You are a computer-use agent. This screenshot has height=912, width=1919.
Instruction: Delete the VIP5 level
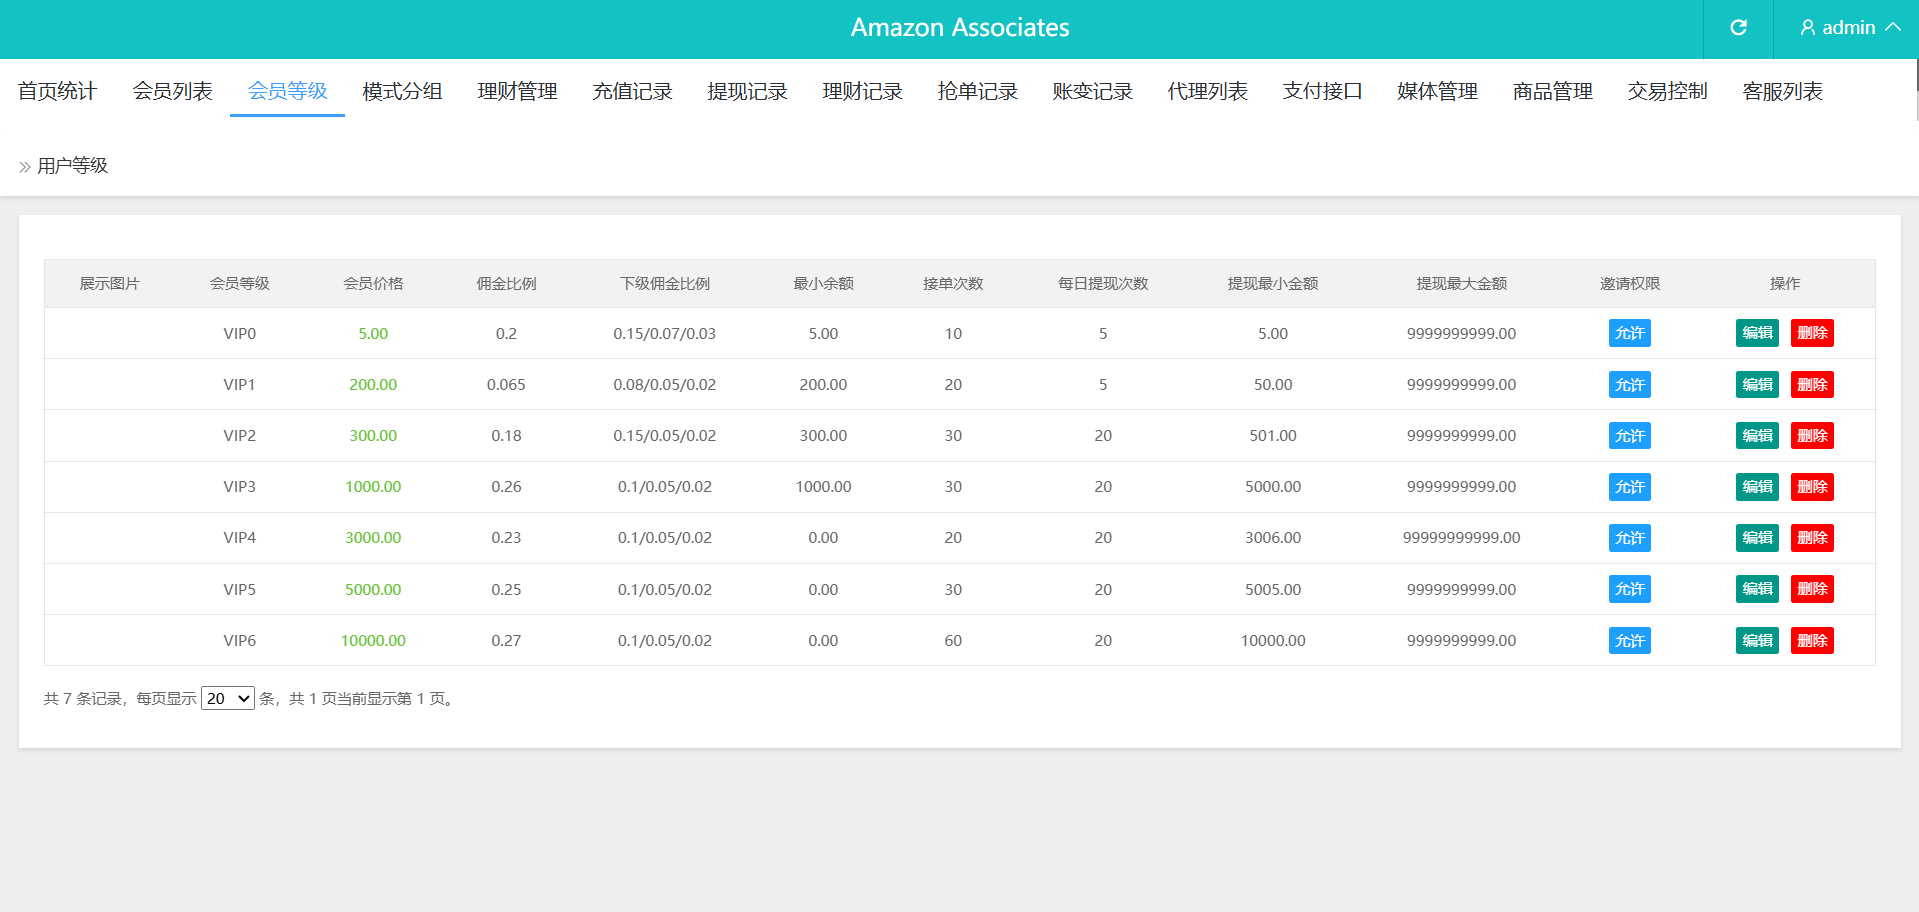(x=1812, y=589)
